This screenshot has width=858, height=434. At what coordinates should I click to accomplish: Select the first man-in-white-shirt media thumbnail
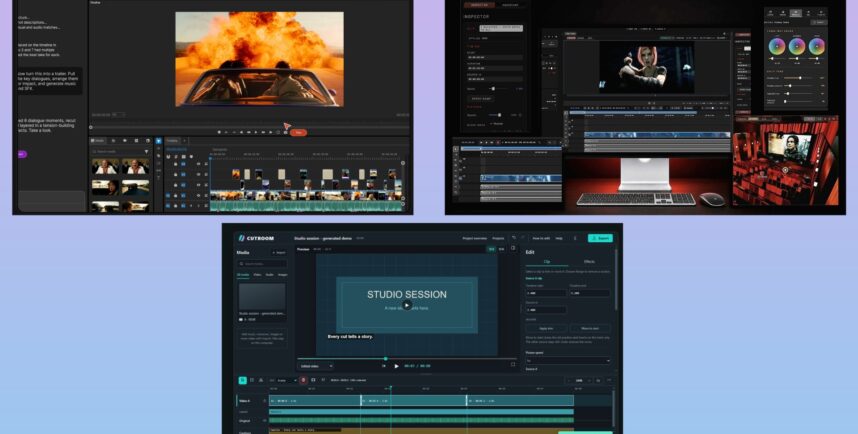coord(105,166)
